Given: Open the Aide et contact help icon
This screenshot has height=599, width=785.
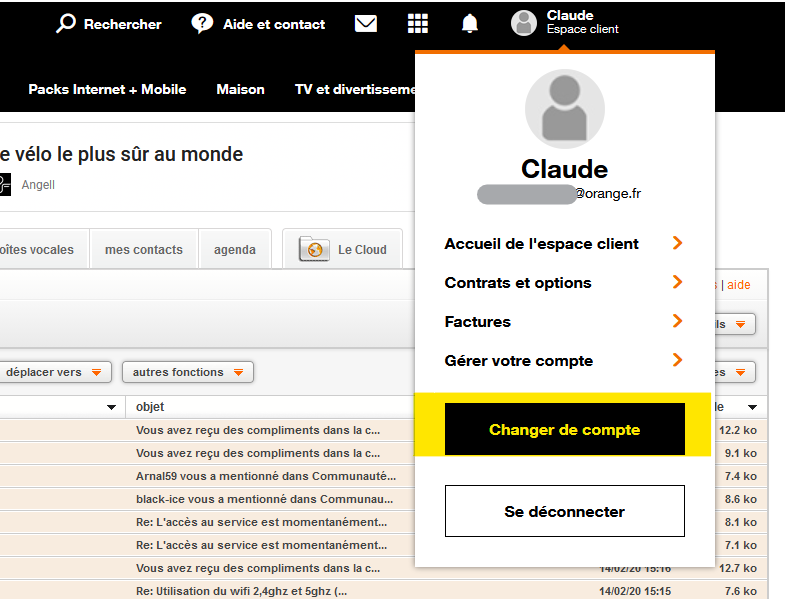Looking at the screenshot, I should 202,24.
